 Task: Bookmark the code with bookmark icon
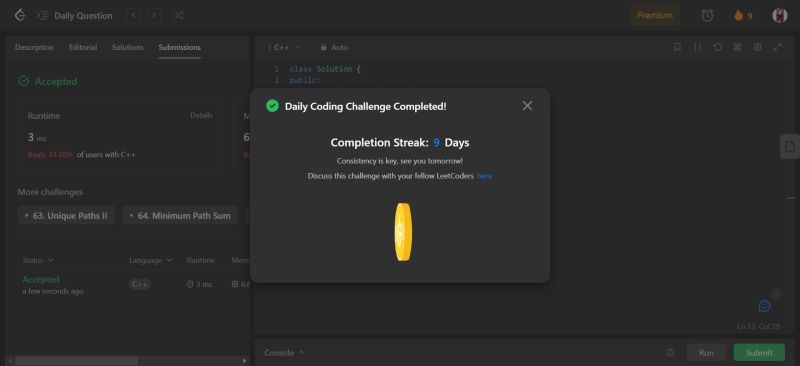click(x=677, y=47)
